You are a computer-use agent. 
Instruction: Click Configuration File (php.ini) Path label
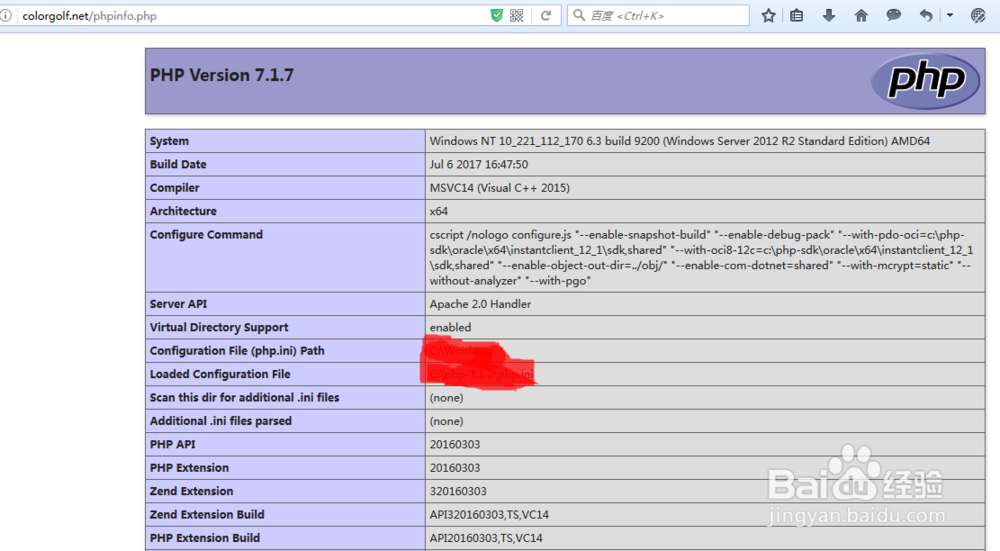point(237,351)
